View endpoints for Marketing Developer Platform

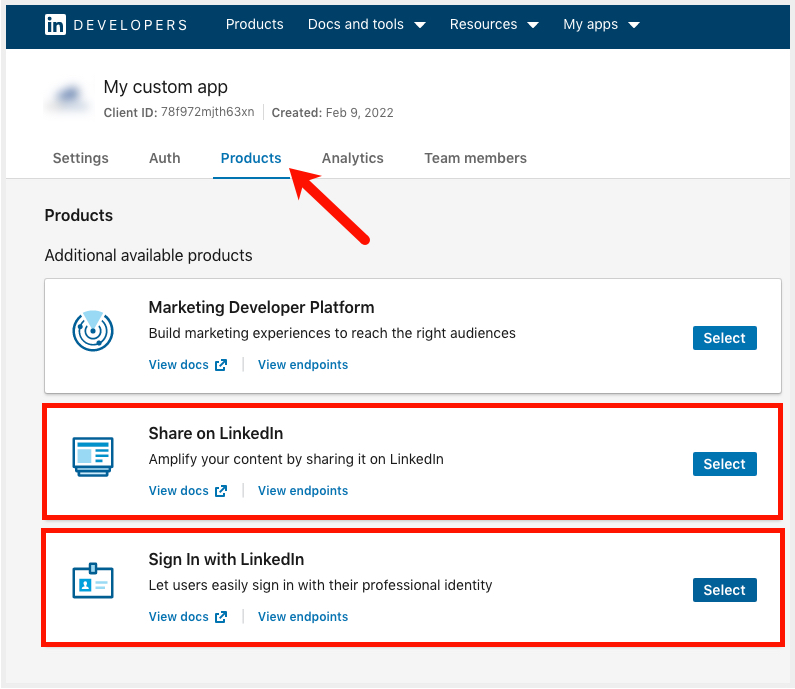point(303,365)
